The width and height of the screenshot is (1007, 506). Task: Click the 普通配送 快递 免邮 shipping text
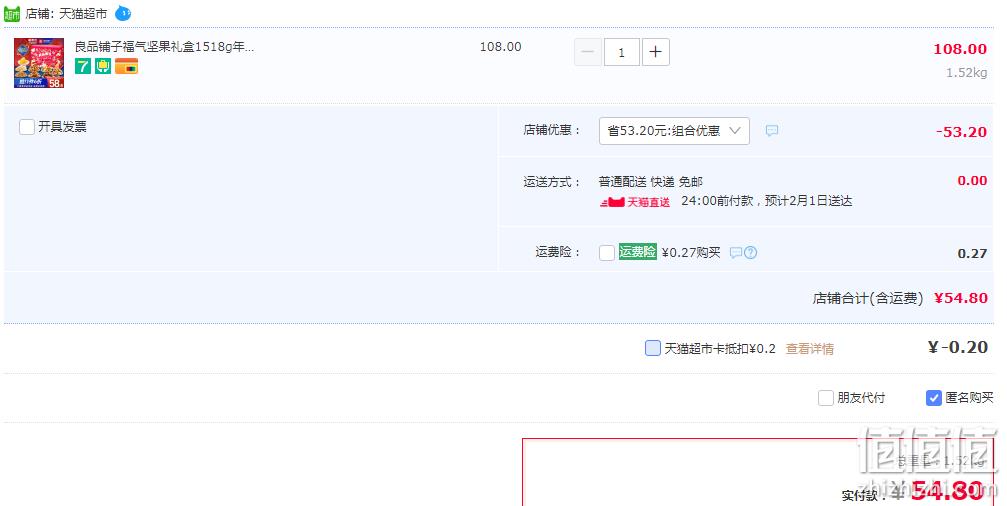[x=651, y=182]
